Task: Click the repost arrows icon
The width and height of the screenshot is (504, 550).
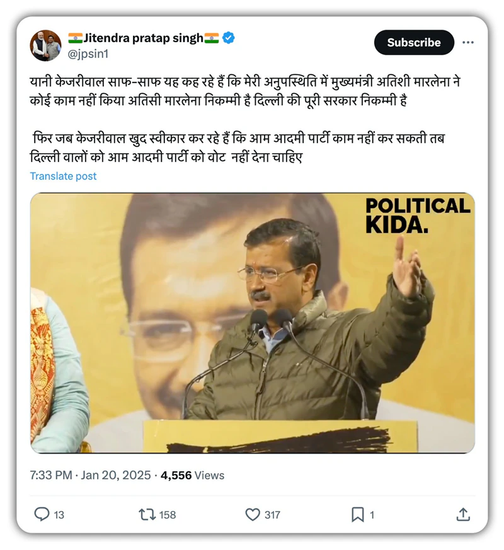Action: pos(147,515)
